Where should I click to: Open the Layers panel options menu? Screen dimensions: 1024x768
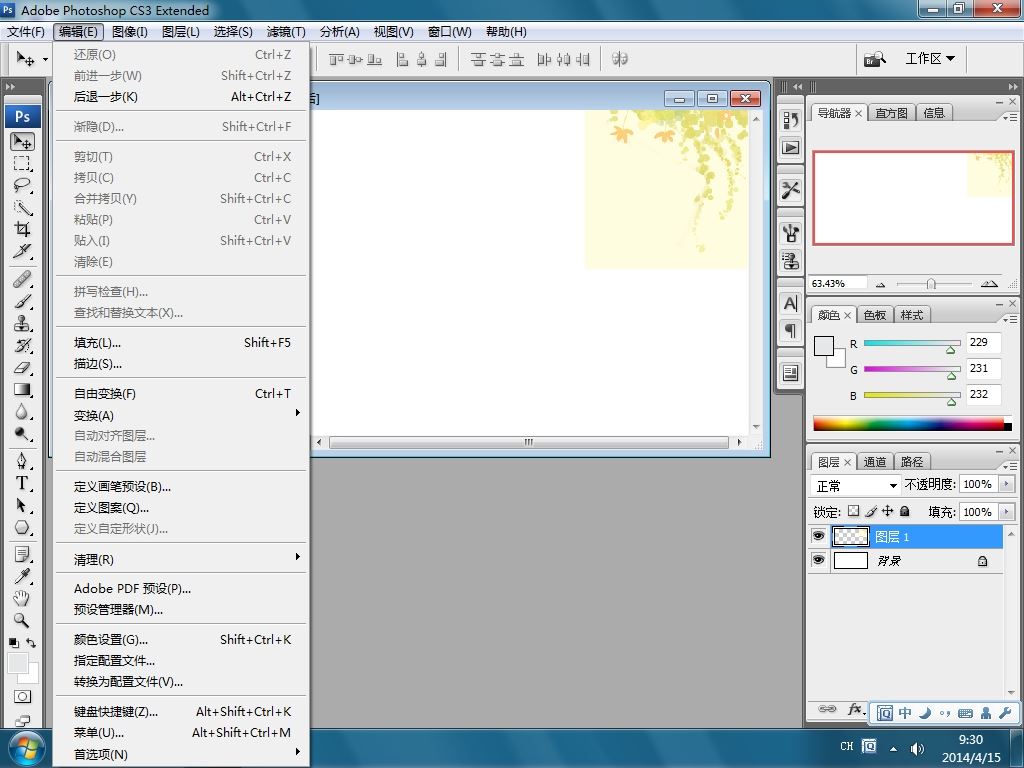(x=1010, y=466)
